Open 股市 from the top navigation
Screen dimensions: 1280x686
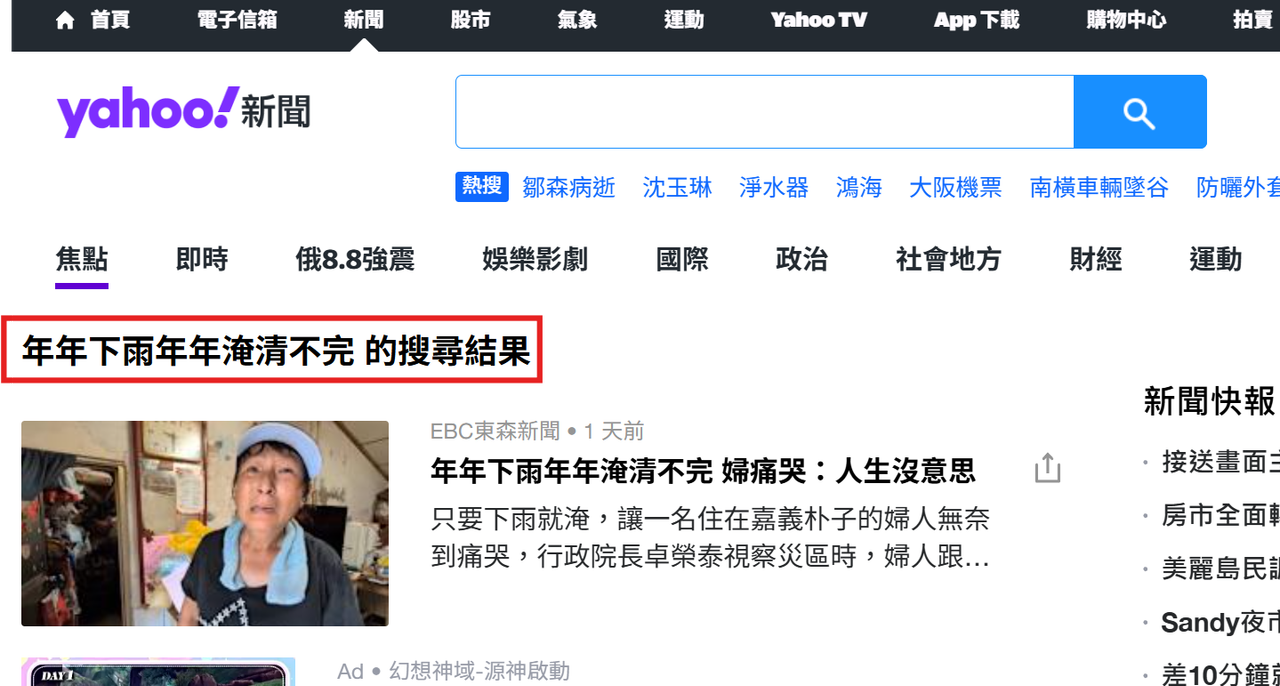(470, 20)
